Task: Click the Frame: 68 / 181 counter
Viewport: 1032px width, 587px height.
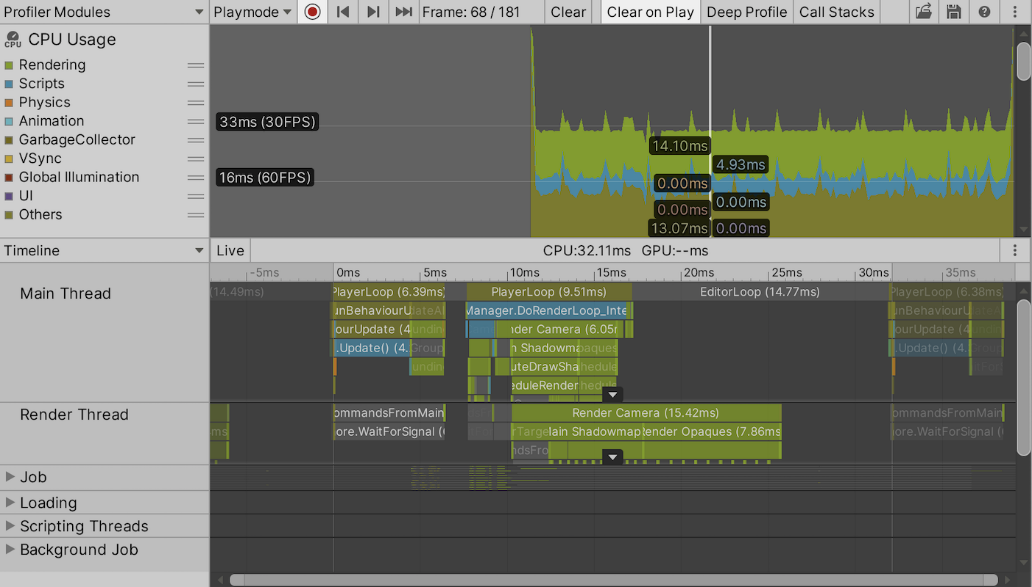Action: (x=471, y=12)
